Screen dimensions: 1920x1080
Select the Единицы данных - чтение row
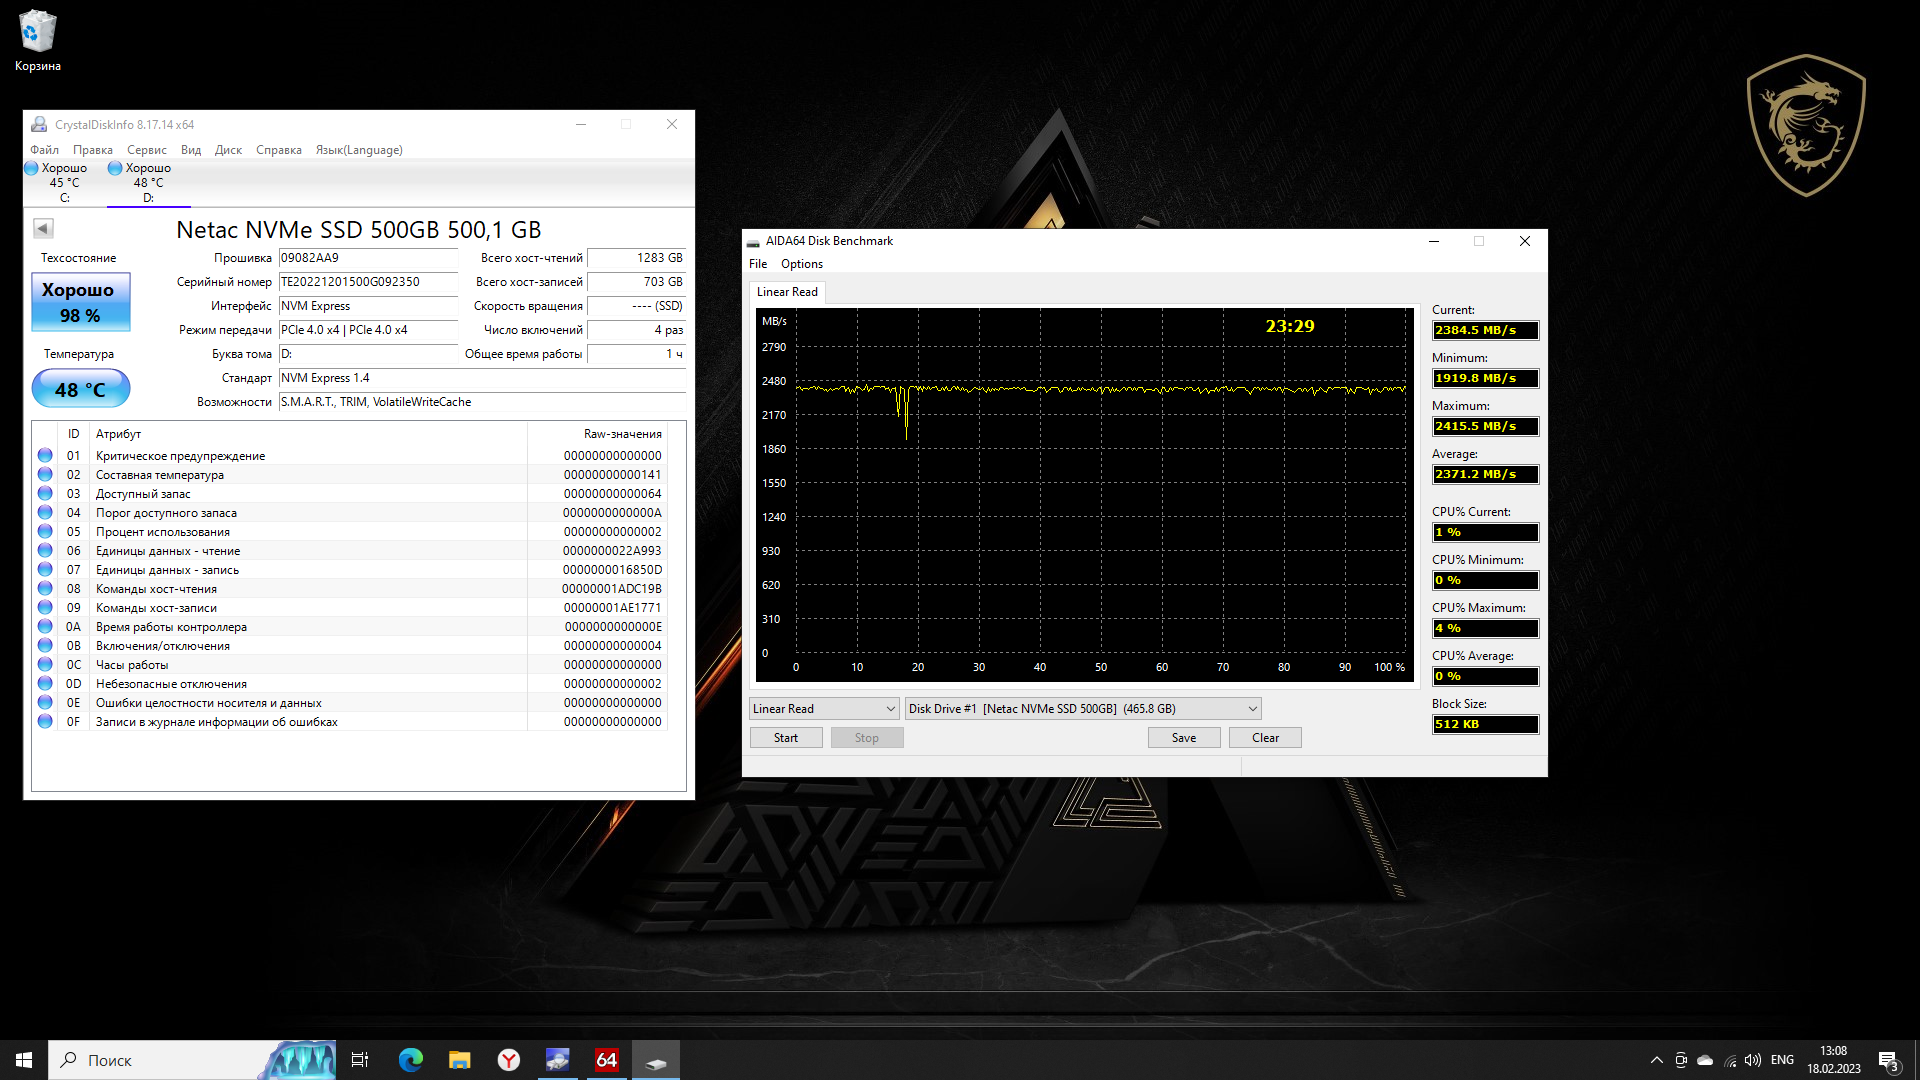pyautogui.click(x=350, y=551)
